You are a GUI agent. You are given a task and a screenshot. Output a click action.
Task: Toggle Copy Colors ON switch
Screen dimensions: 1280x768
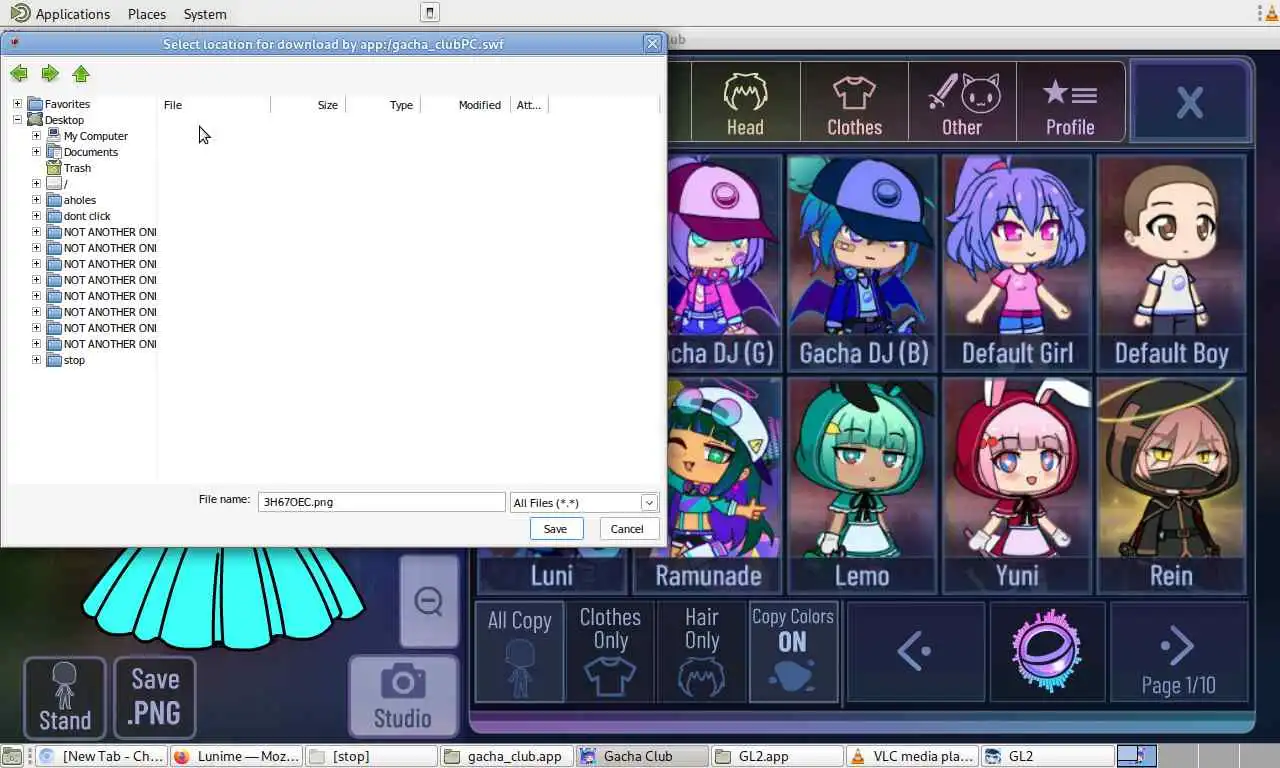pyautogui.click(x=792, y=651)
